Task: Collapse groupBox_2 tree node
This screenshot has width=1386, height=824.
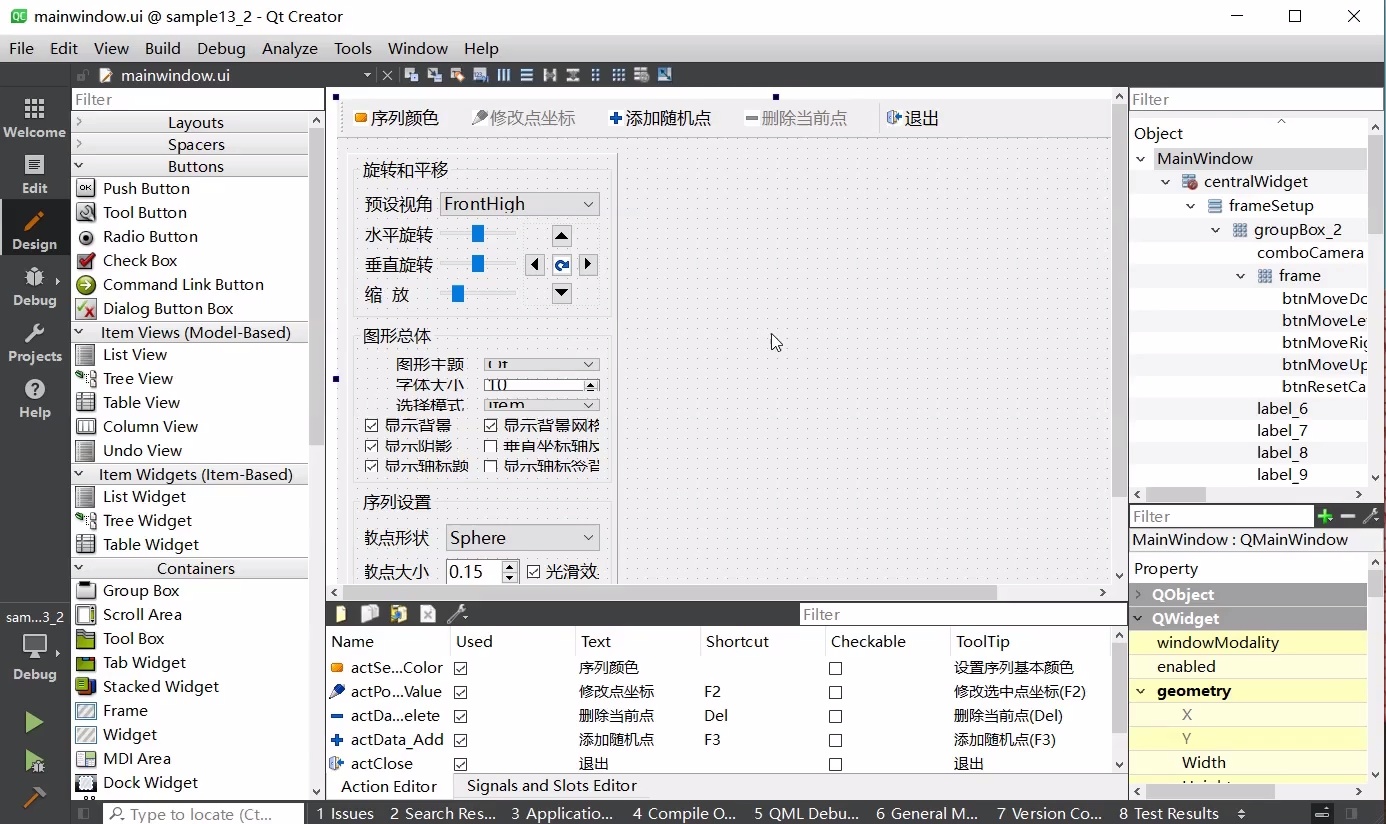Action: pyautogui.click(x=1216, y=230)
